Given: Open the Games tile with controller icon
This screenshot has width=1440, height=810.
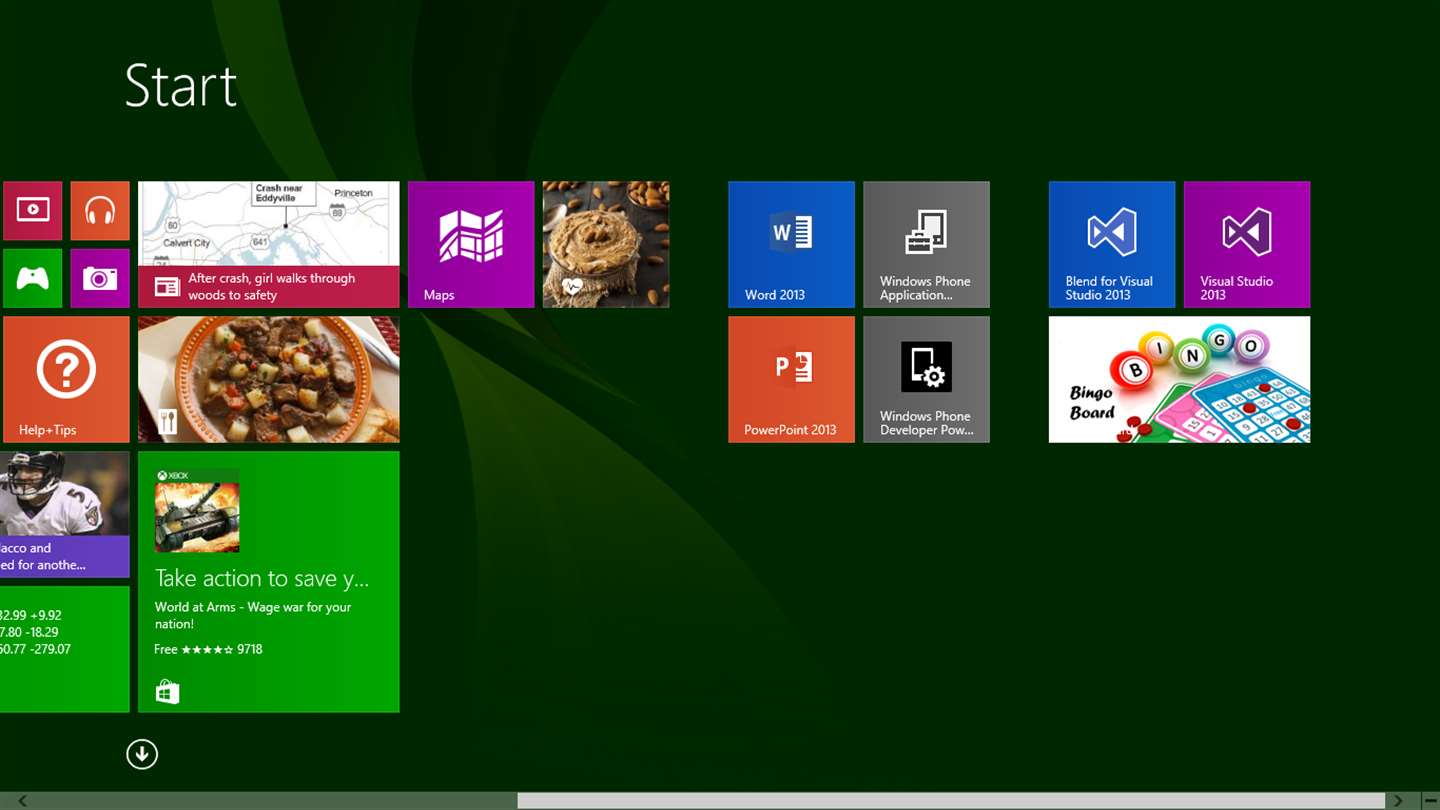Looking at the screenshot, I should pos(33,278).
